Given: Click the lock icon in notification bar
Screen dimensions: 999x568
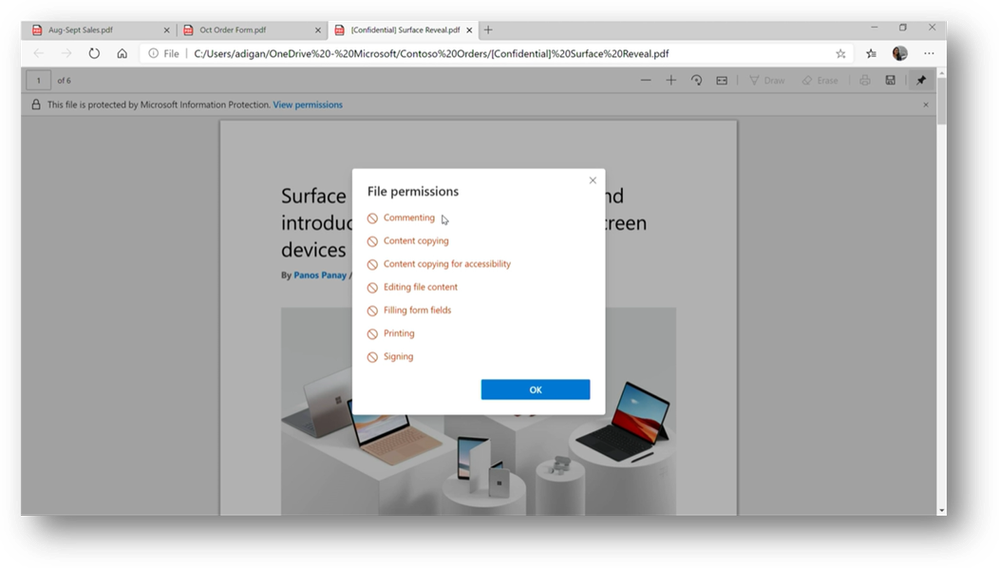Looking at the screenshot, I should [36, 104].
